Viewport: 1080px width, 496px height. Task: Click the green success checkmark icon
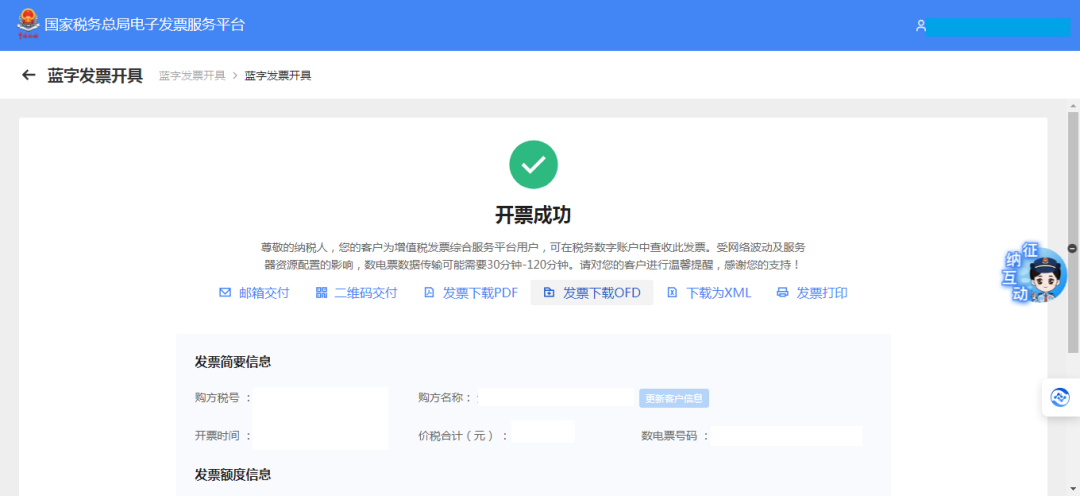click(533, 165)
